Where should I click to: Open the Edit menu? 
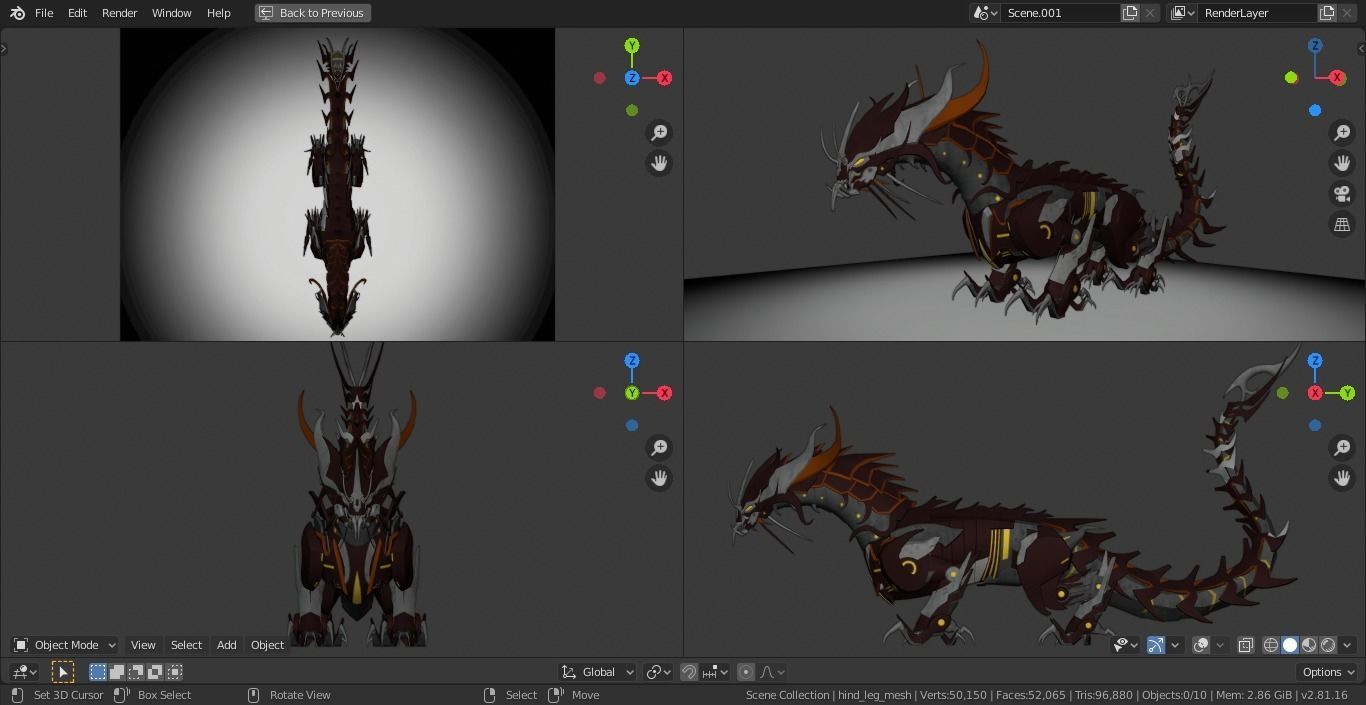click(77, 13)
